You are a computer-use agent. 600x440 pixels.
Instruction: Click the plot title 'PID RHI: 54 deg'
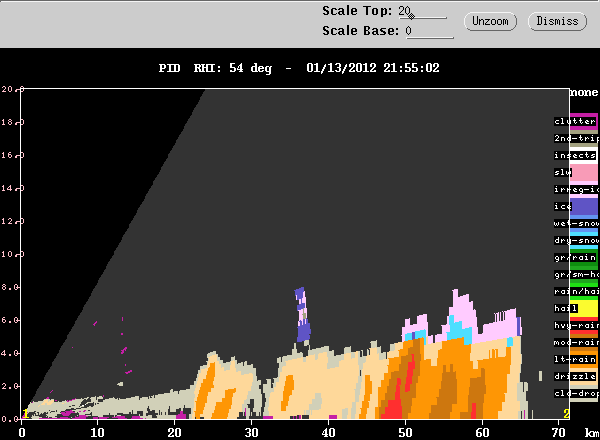(x=215, y=68)
